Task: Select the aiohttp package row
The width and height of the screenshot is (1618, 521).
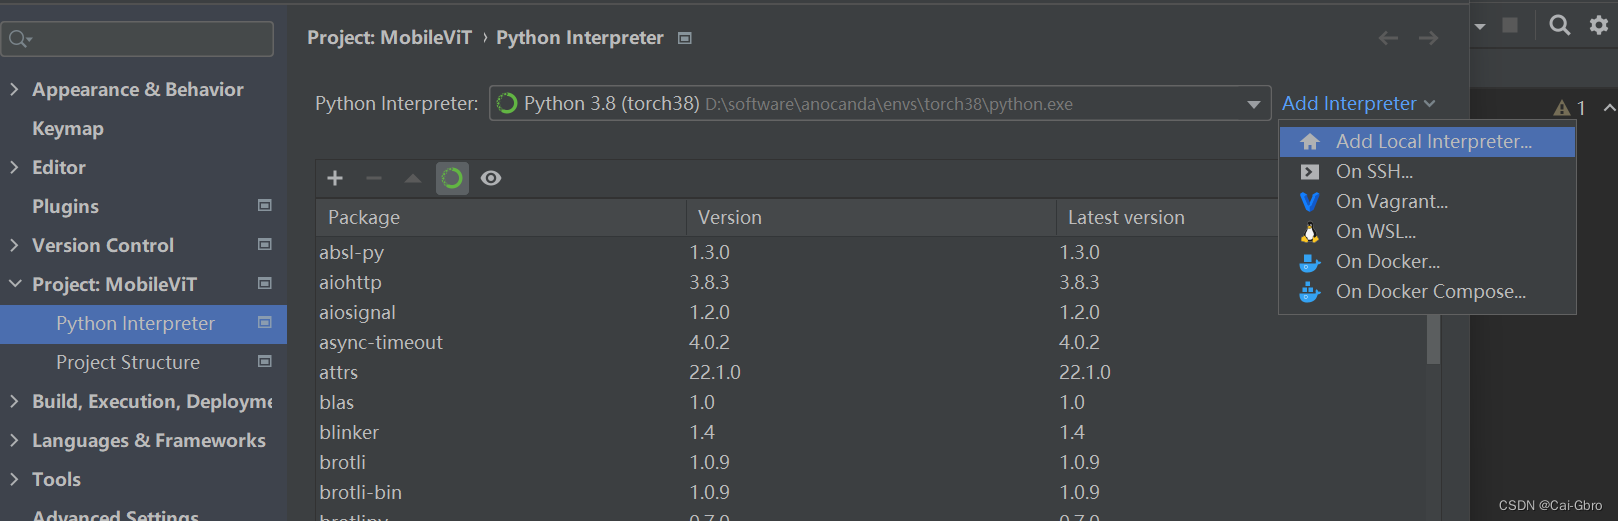Action: tap(870, 283)
